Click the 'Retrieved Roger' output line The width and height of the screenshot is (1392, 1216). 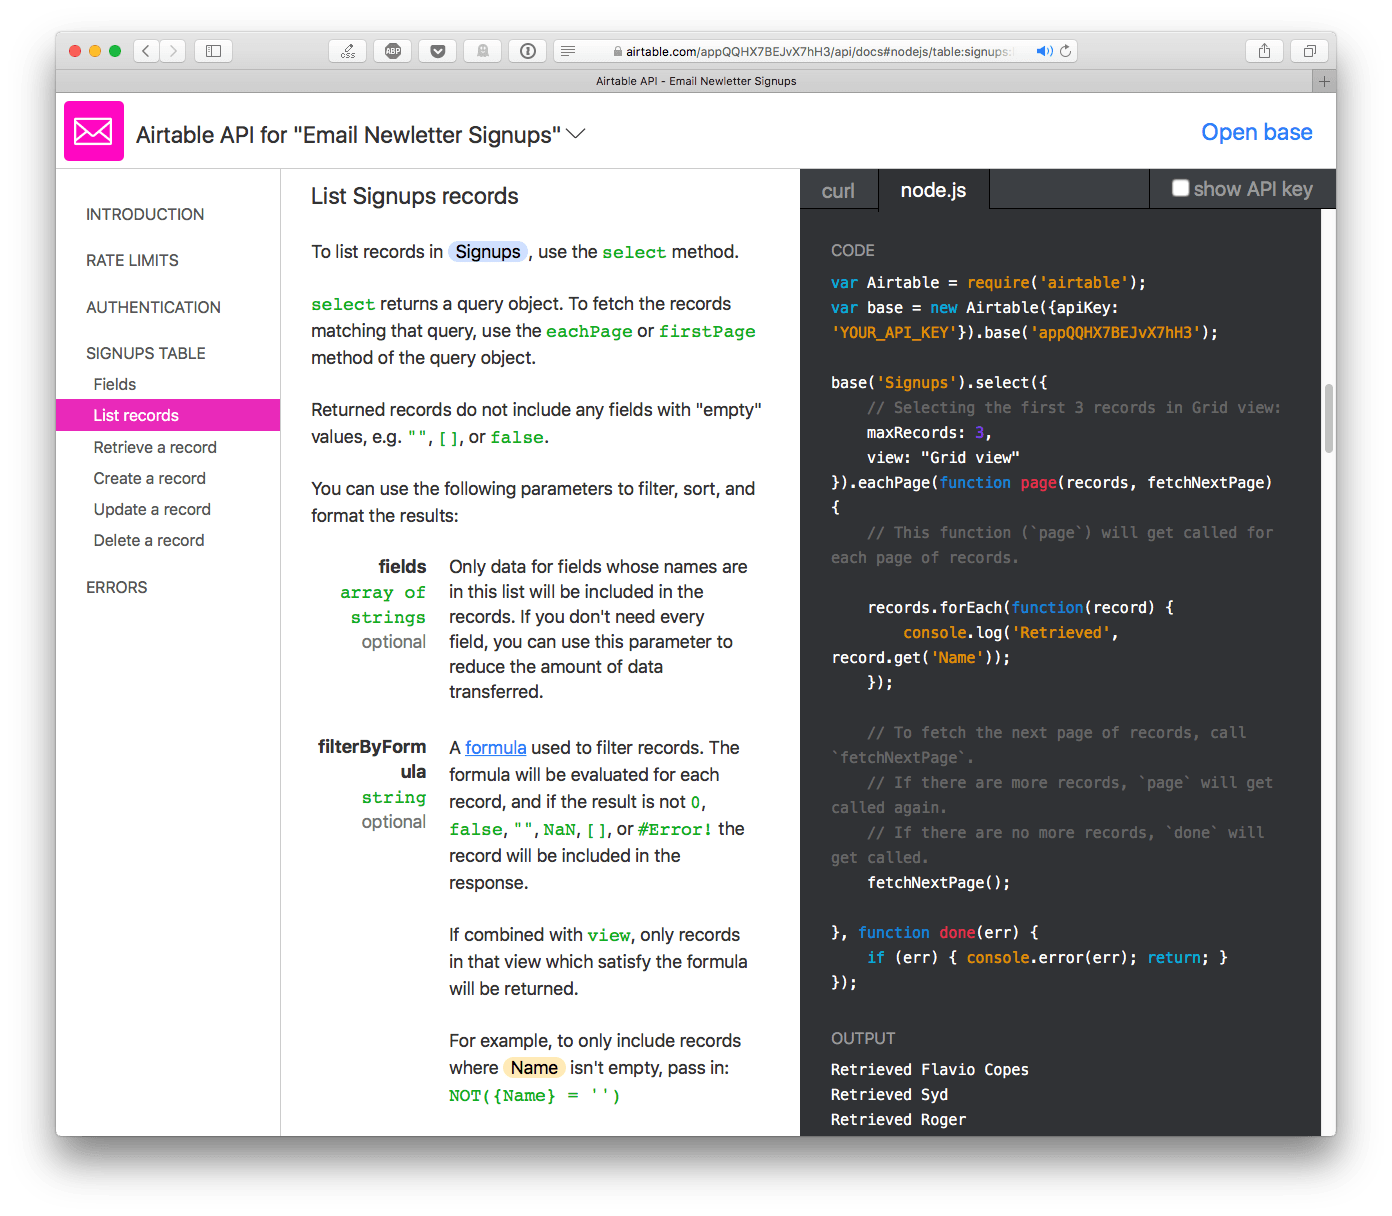point(898,1120)
